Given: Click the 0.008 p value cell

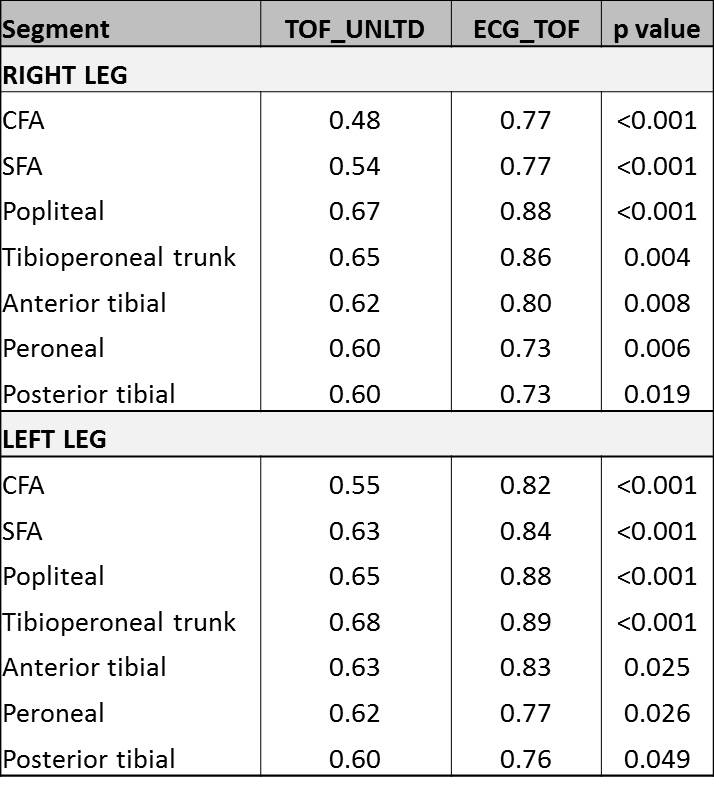Looking at the screenshot, I should [x=656, y=303].
